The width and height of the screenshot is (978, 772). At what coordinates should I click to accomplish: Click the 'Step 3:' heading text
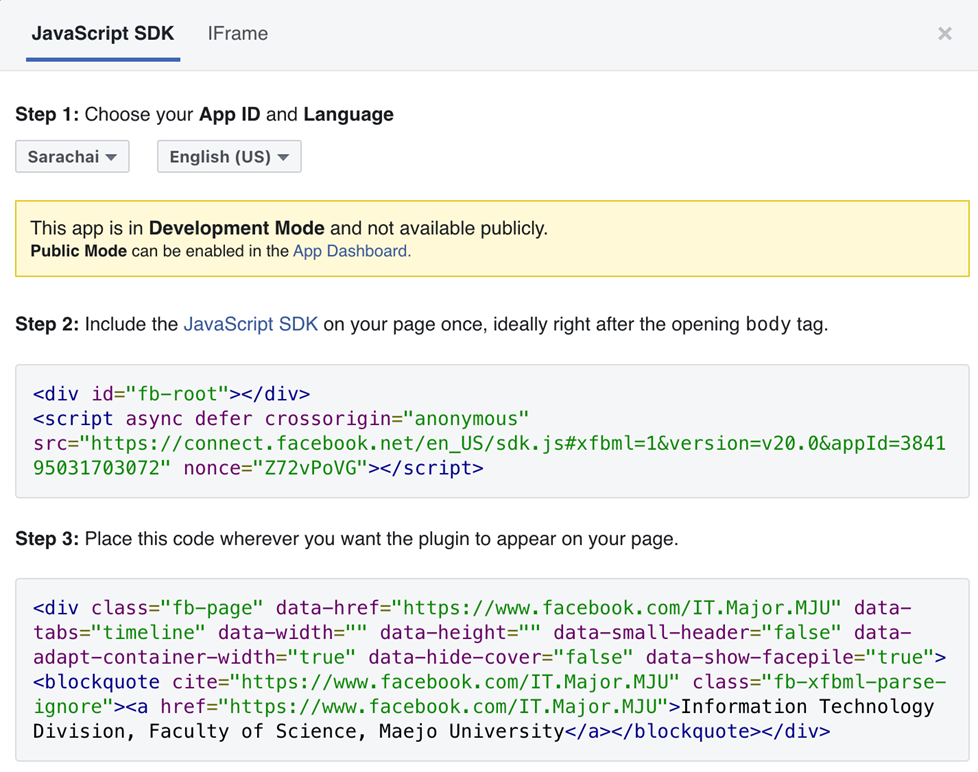pos(47,539)
